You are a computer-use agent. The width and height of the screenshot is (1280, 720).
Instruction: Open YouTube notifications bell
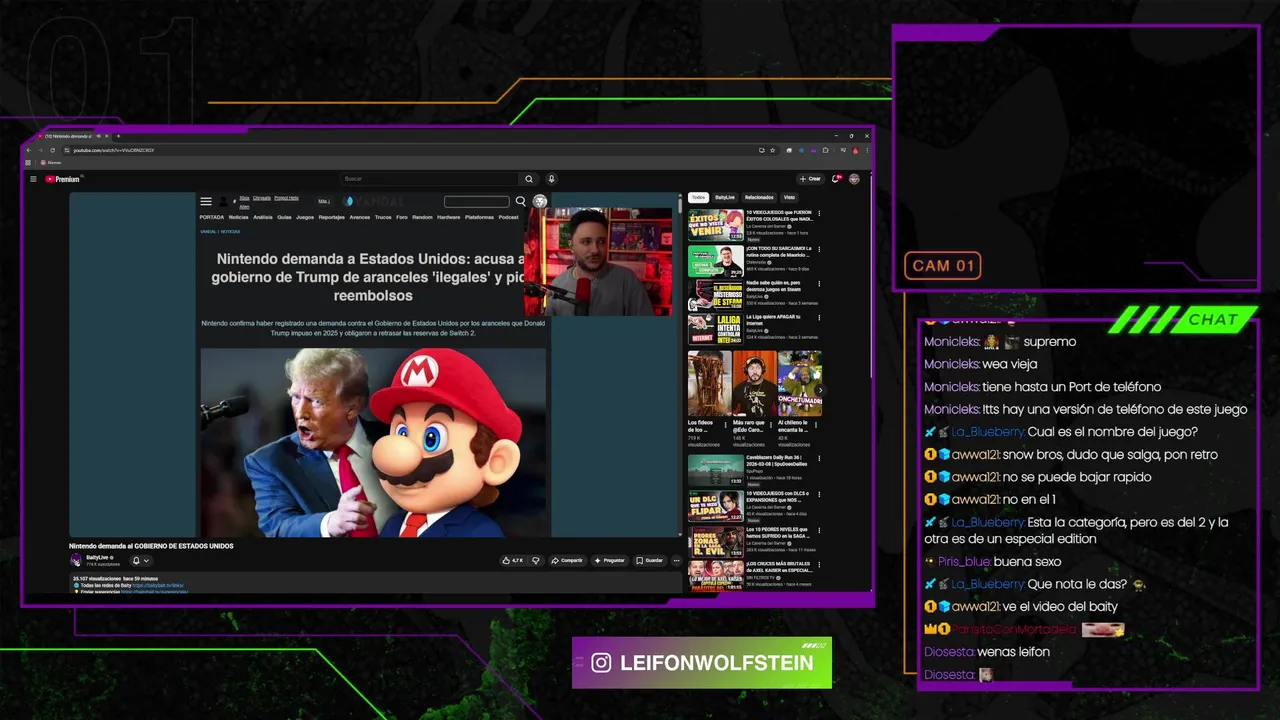click(x=836, y=179)
